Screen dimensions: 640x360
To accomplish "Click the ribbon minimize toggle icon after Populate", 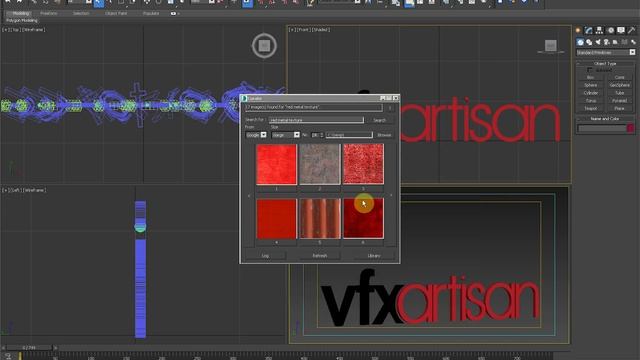I will tap(173, 13).
